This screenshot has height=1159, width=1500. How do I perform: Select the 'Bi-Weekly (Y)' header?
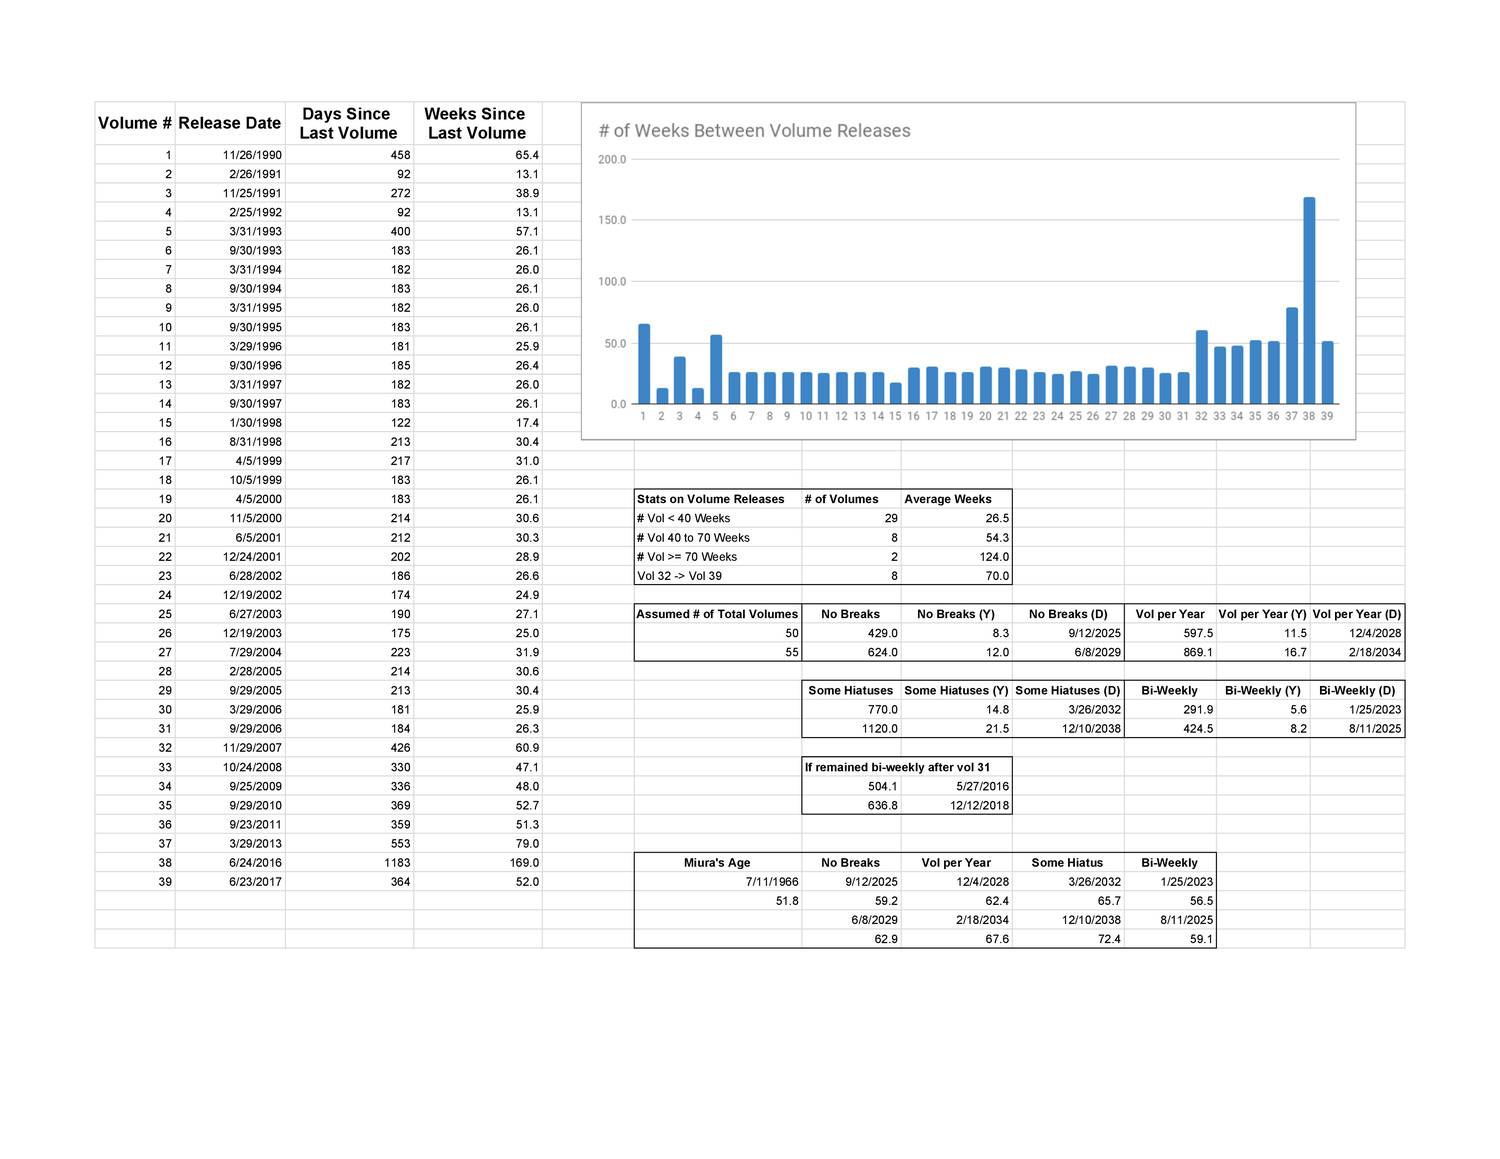pos(1263,690)
